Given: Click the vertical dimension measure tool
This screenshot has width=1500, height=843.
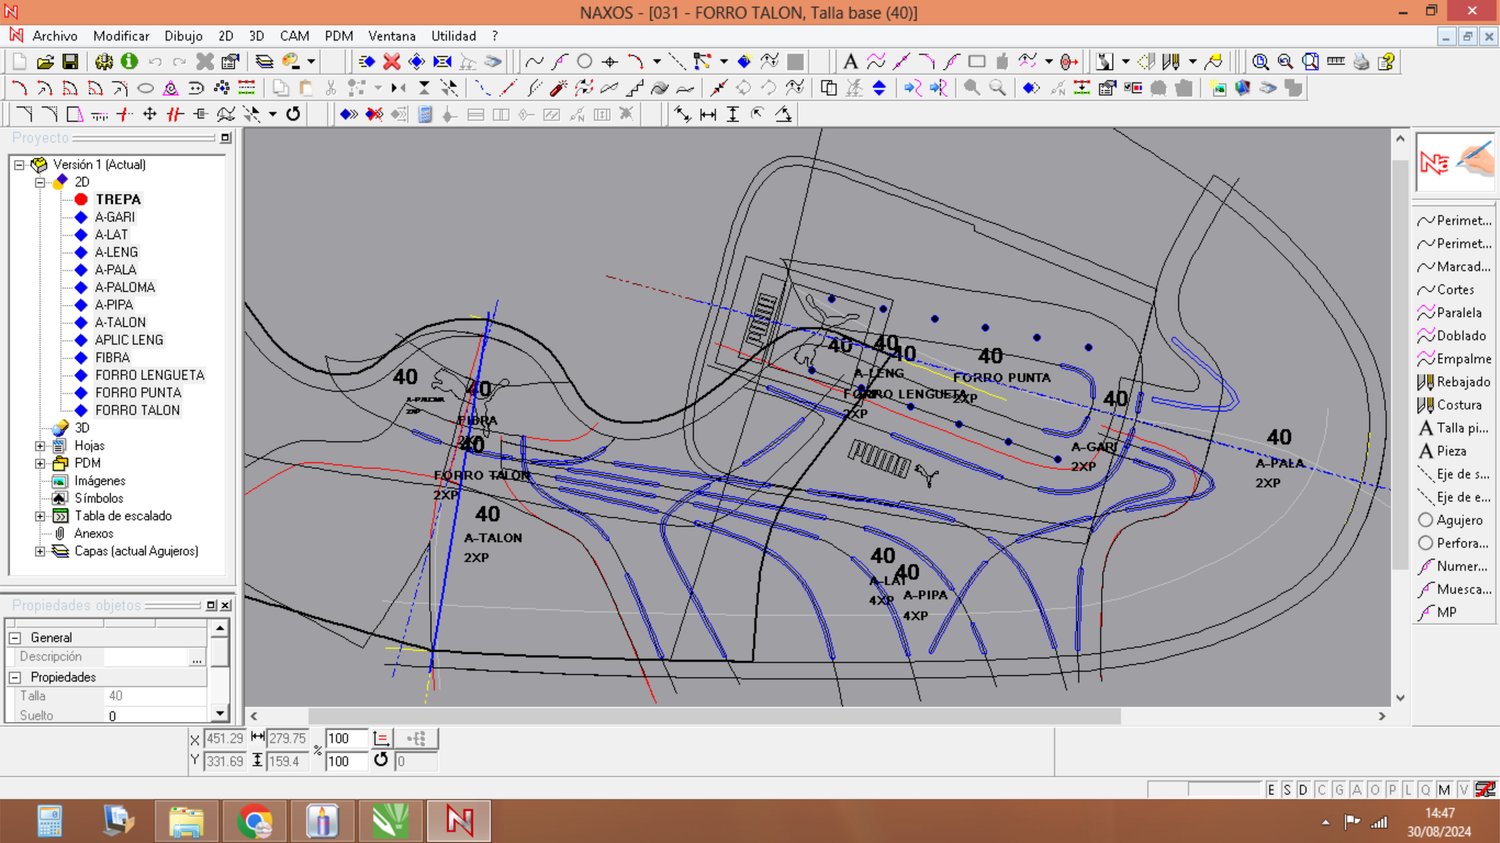Looking at the screenshot, I should click(733, 114).
